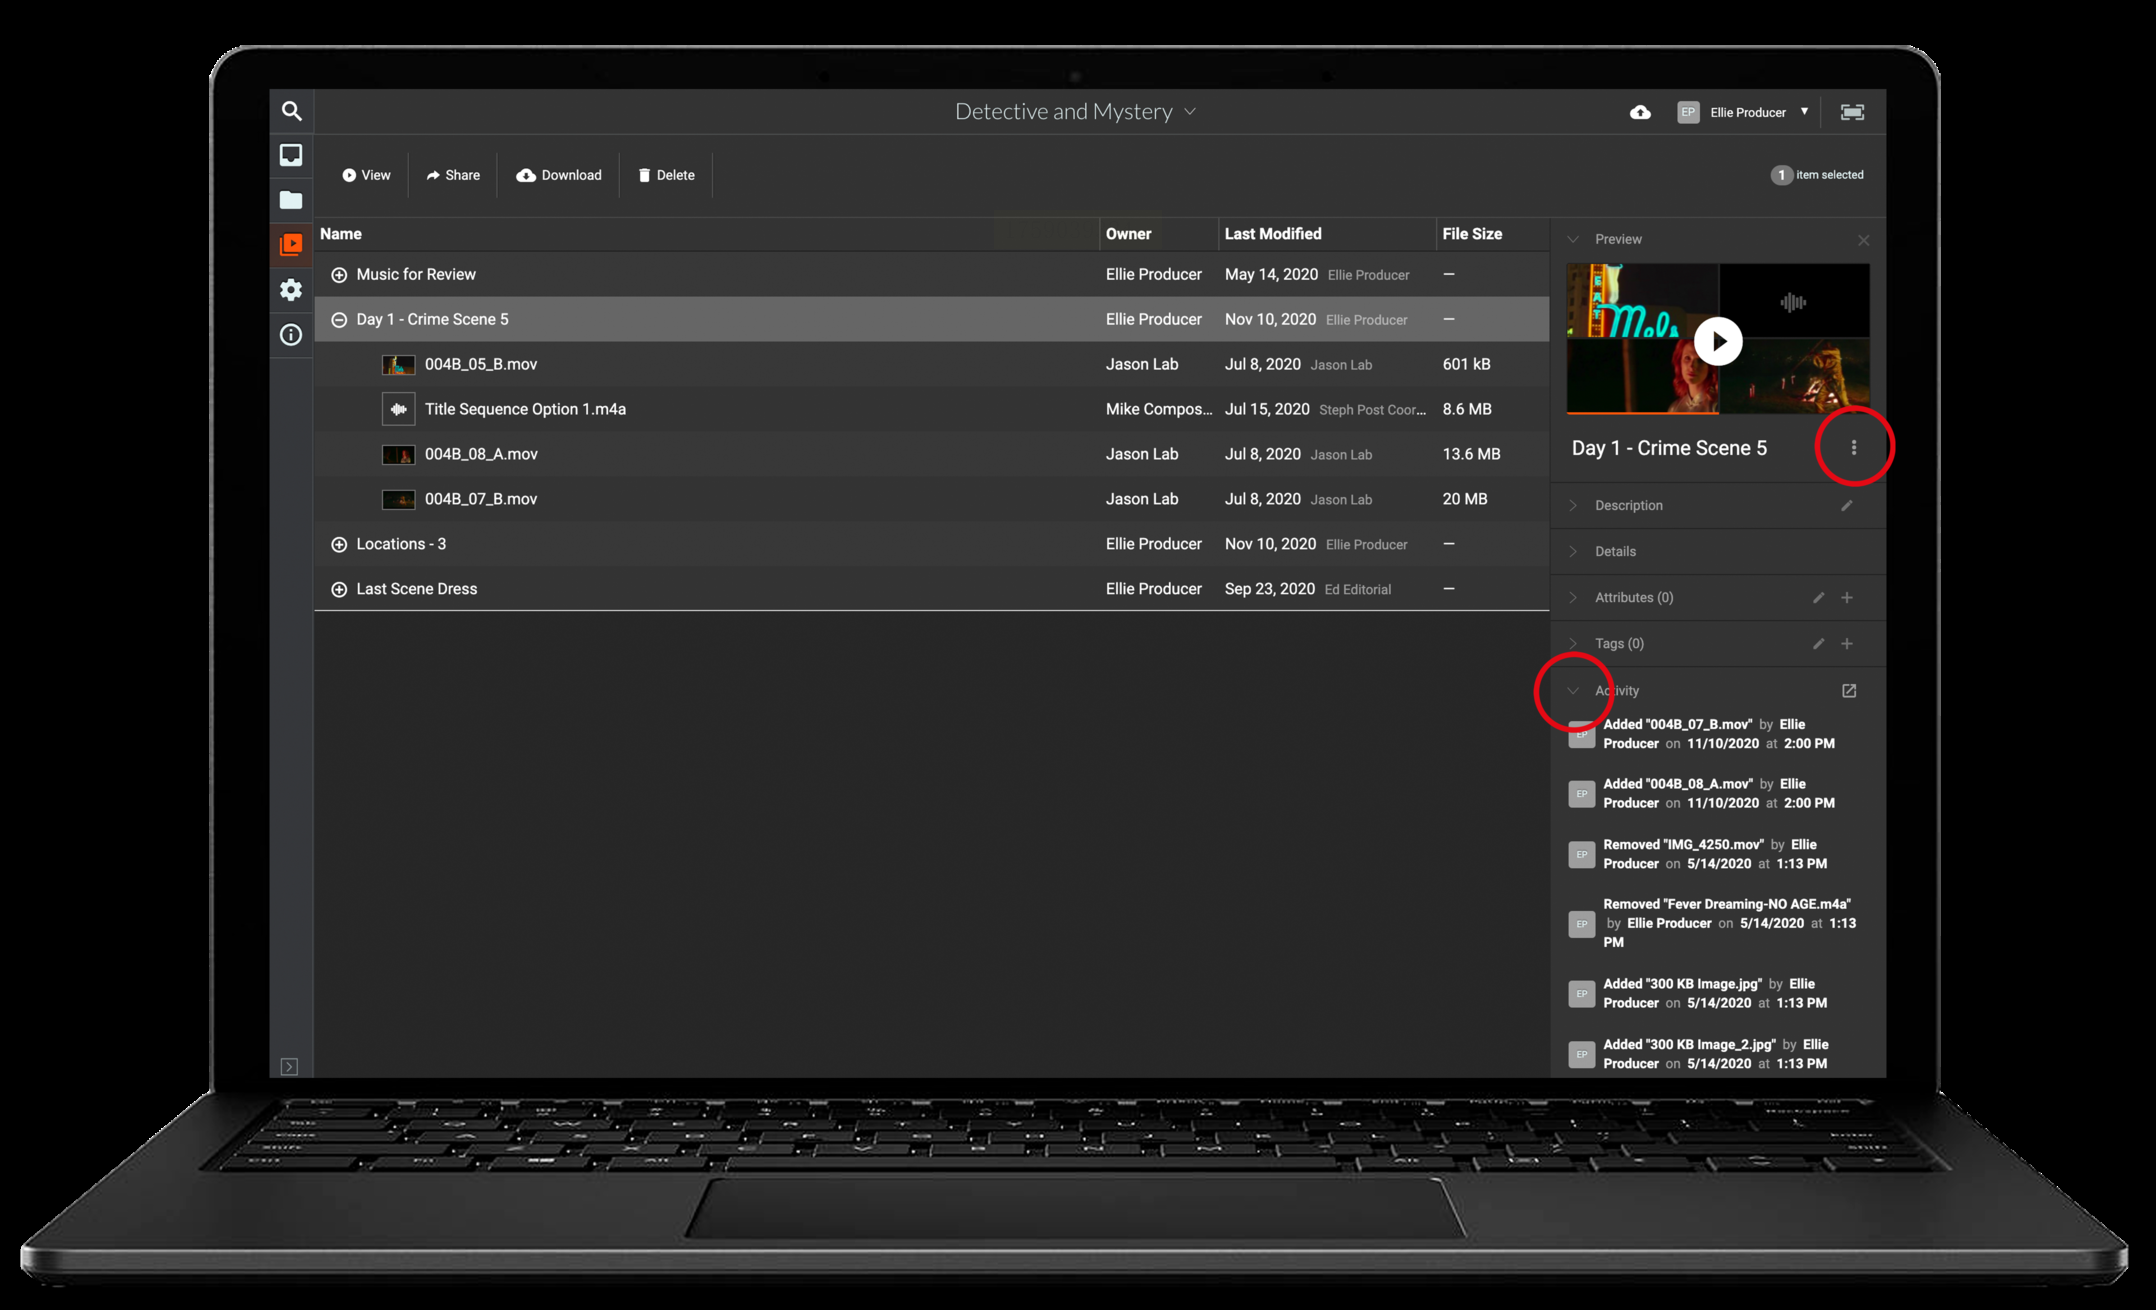2156x1310 pixels.
Task: Expand the Locations - 3 folder
Action: tap(339, 545)
